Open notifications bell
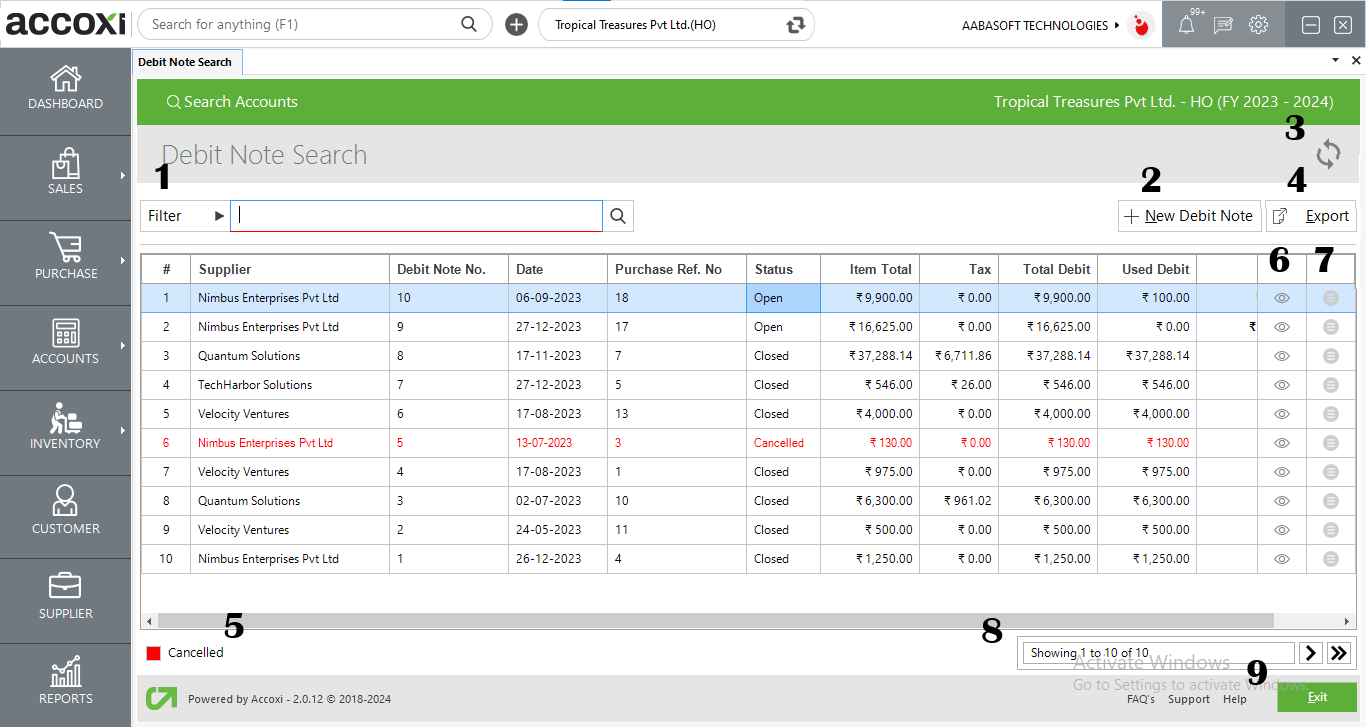This screenshot has width=1366, height=727. (1186, 24)
